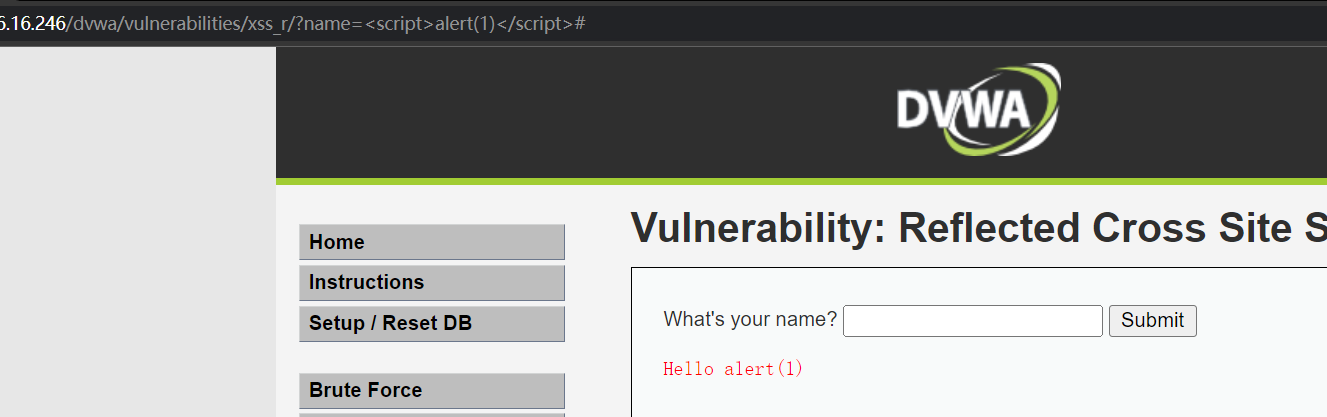Click the browser address bar URL
1327x417 pixels.
pos(292,23)
